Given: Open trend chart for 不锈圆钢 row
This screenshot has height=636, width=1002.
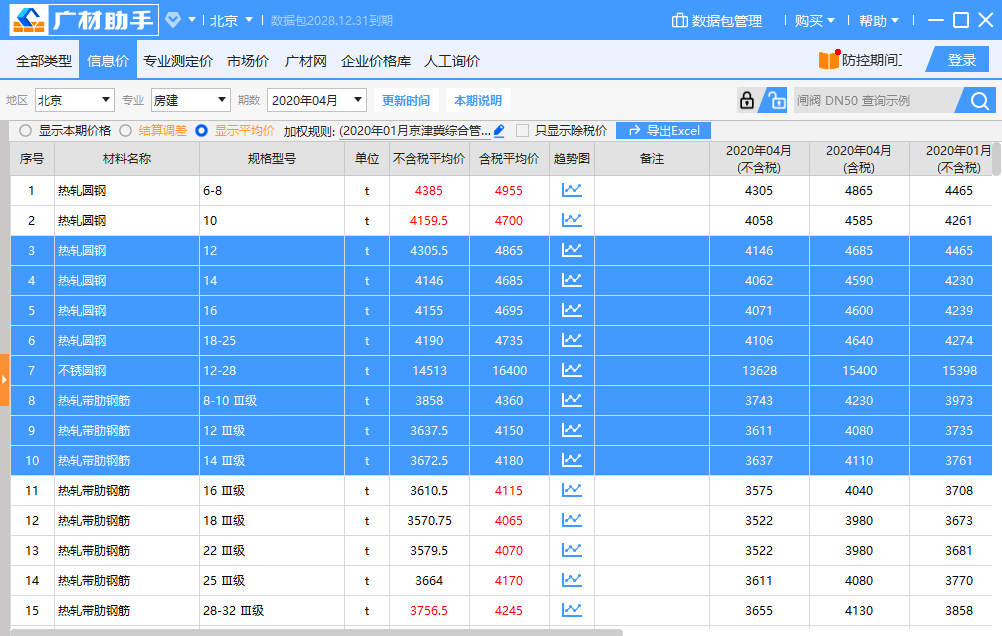Looking at the screenshot, I should coord(571,370).
